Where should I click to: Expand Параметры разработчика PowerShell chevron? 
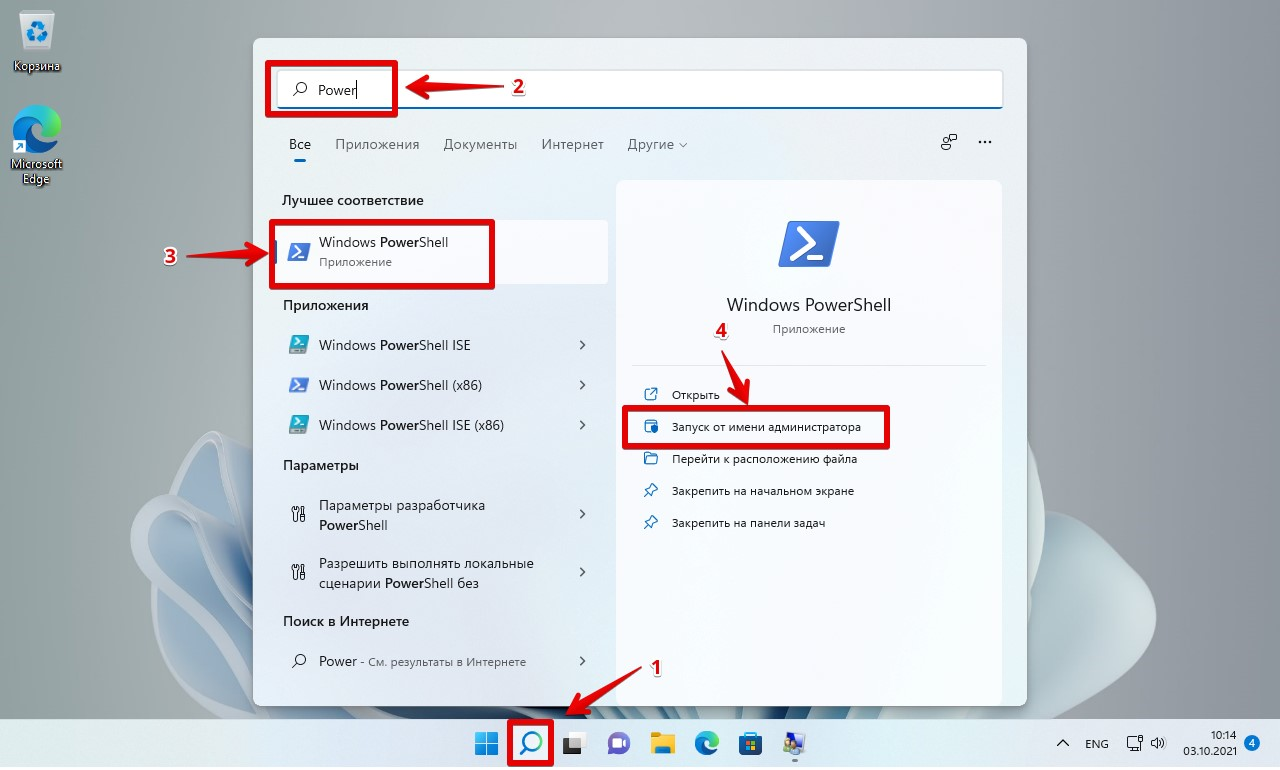coord(582,514)
